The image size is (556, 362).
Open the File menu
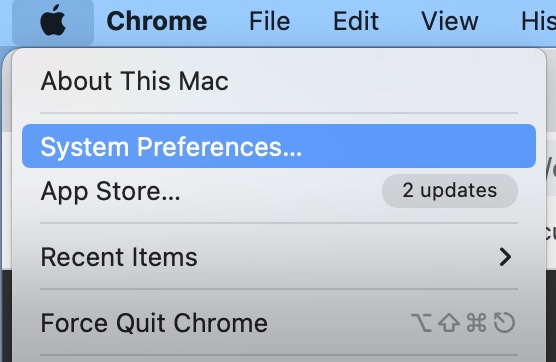pyautogui.click(x=269, y=21)
